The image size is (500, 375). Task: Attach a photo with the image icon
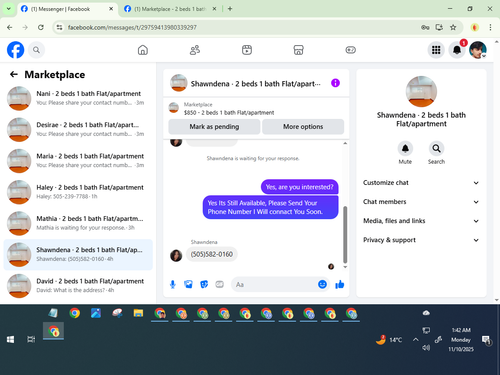(188, 284)
